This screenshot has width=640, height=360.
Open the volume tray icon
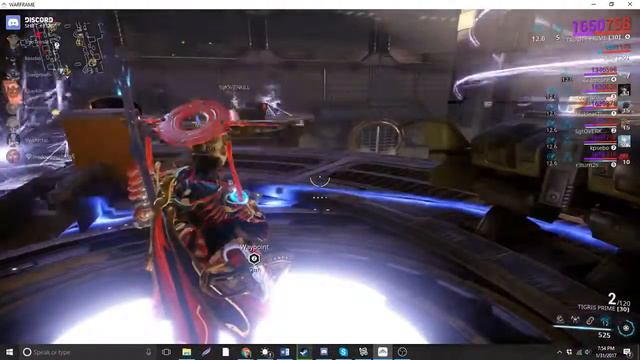point(588,352)
